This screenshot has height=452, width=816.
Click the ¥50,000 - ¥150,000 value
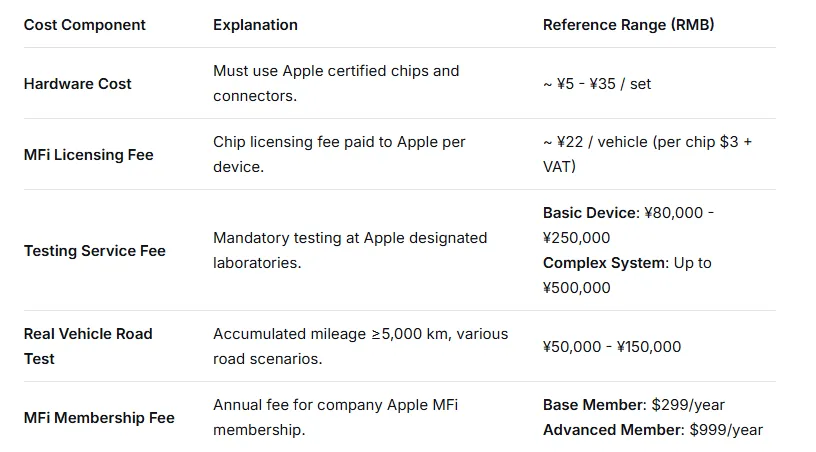pyautogui.click(x=611, y=347)
